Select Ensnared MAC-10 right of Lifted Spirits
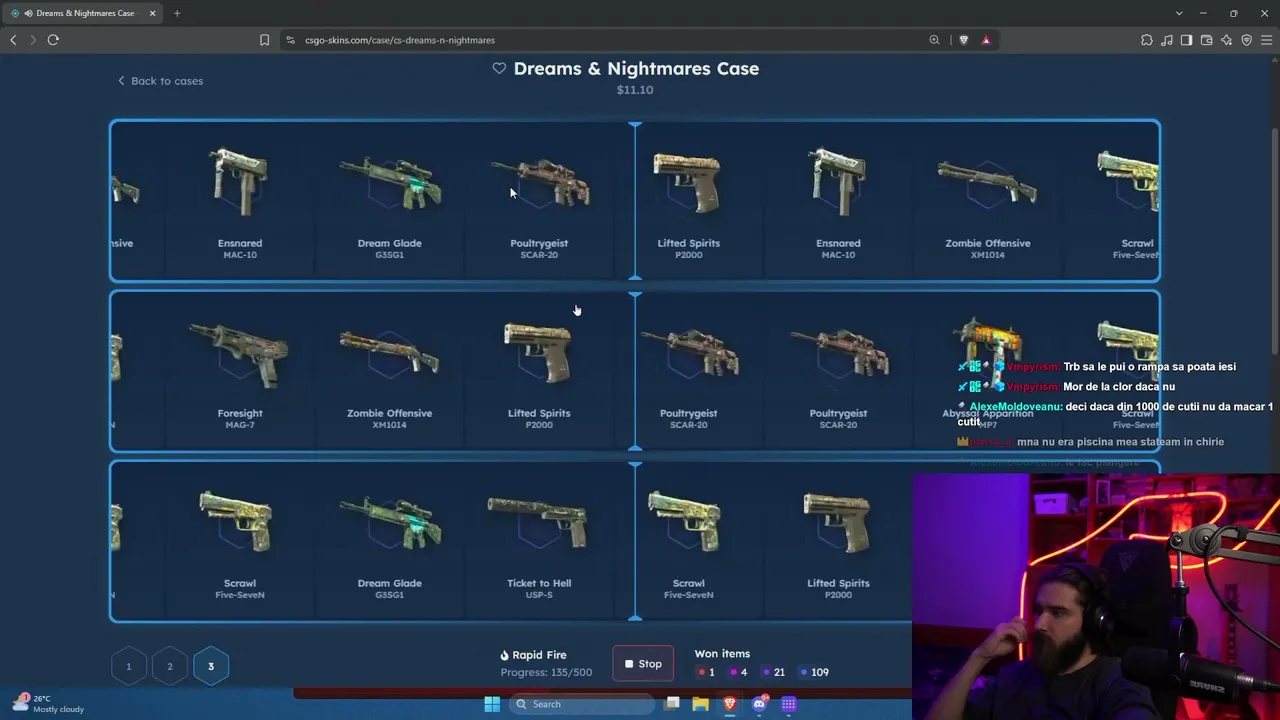This screenshot has width=1280, height=720. click(838, 201)
